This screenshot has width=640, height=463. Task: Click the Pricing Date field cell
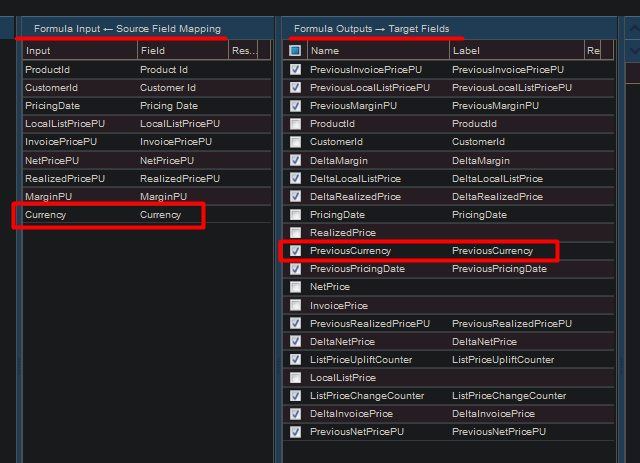click(169, 106)
